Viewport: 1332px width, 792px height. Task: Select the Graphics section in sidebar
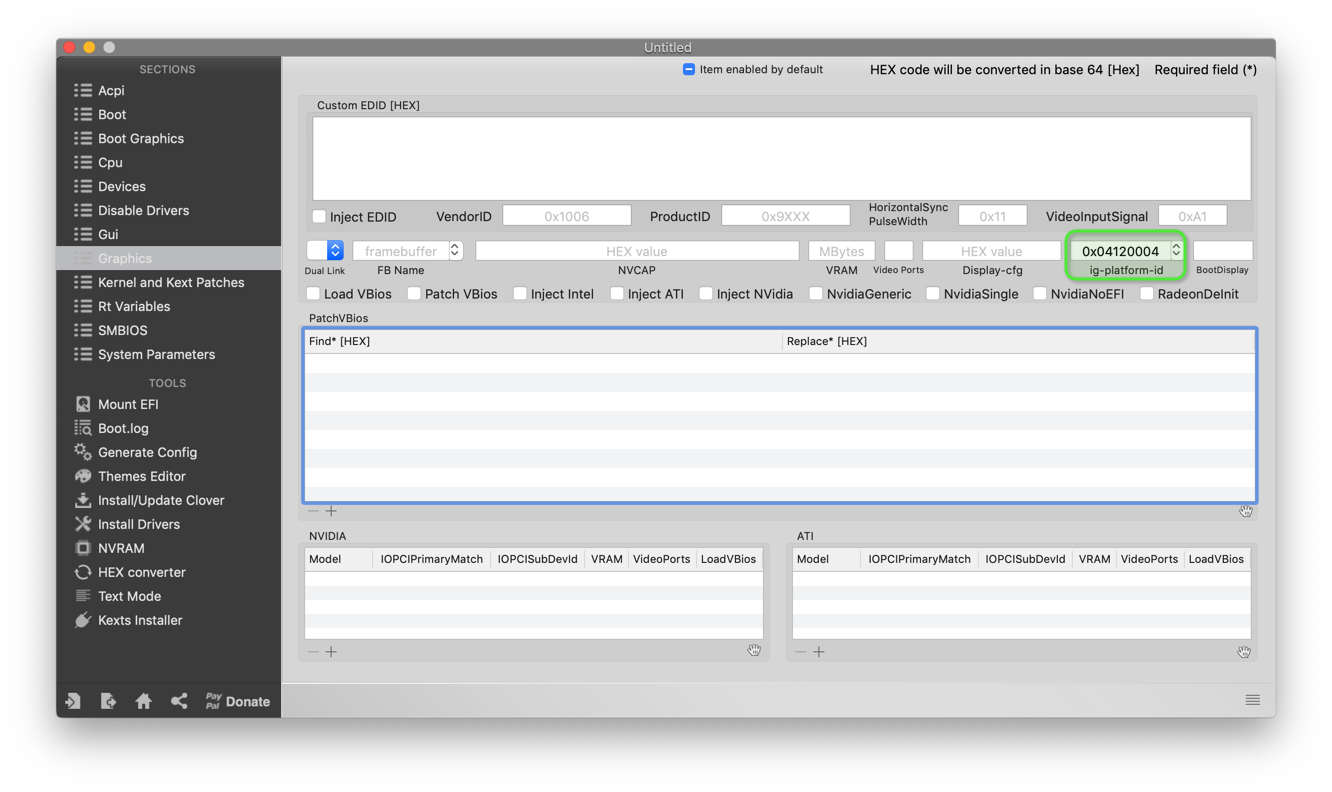[169, 258]
